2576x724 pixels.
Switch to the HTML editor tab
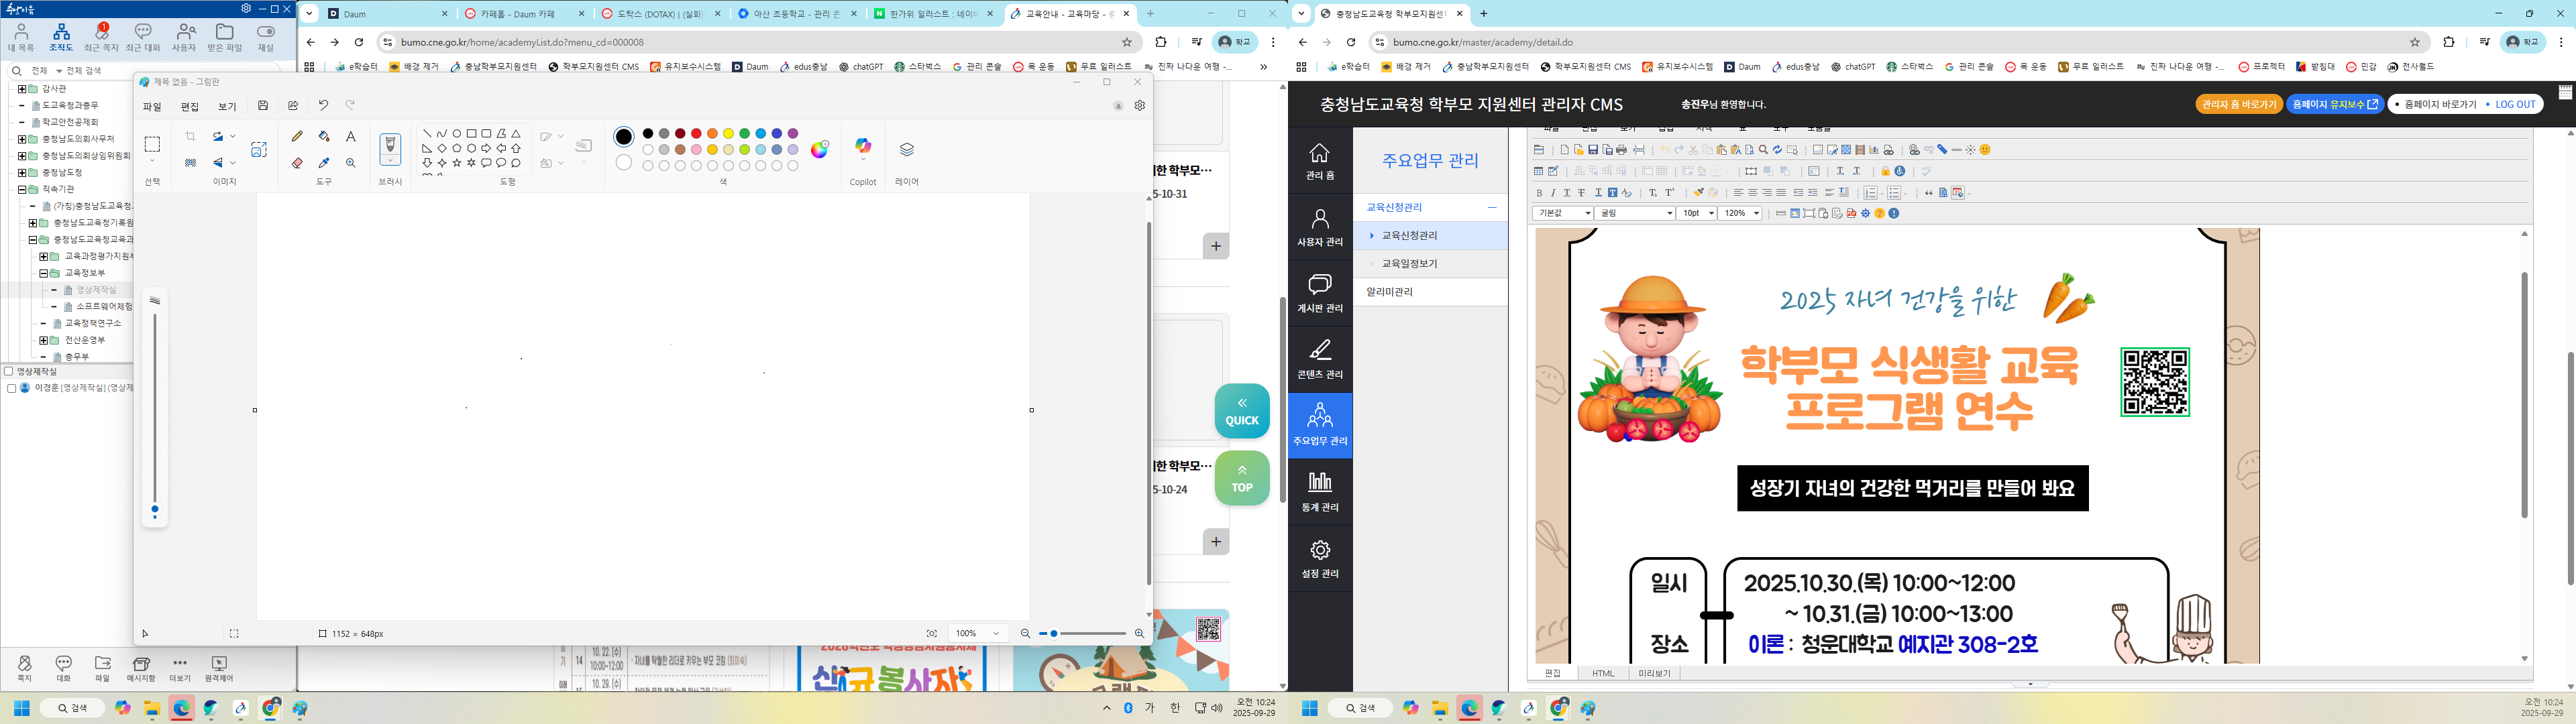(x=1603, y=673)
